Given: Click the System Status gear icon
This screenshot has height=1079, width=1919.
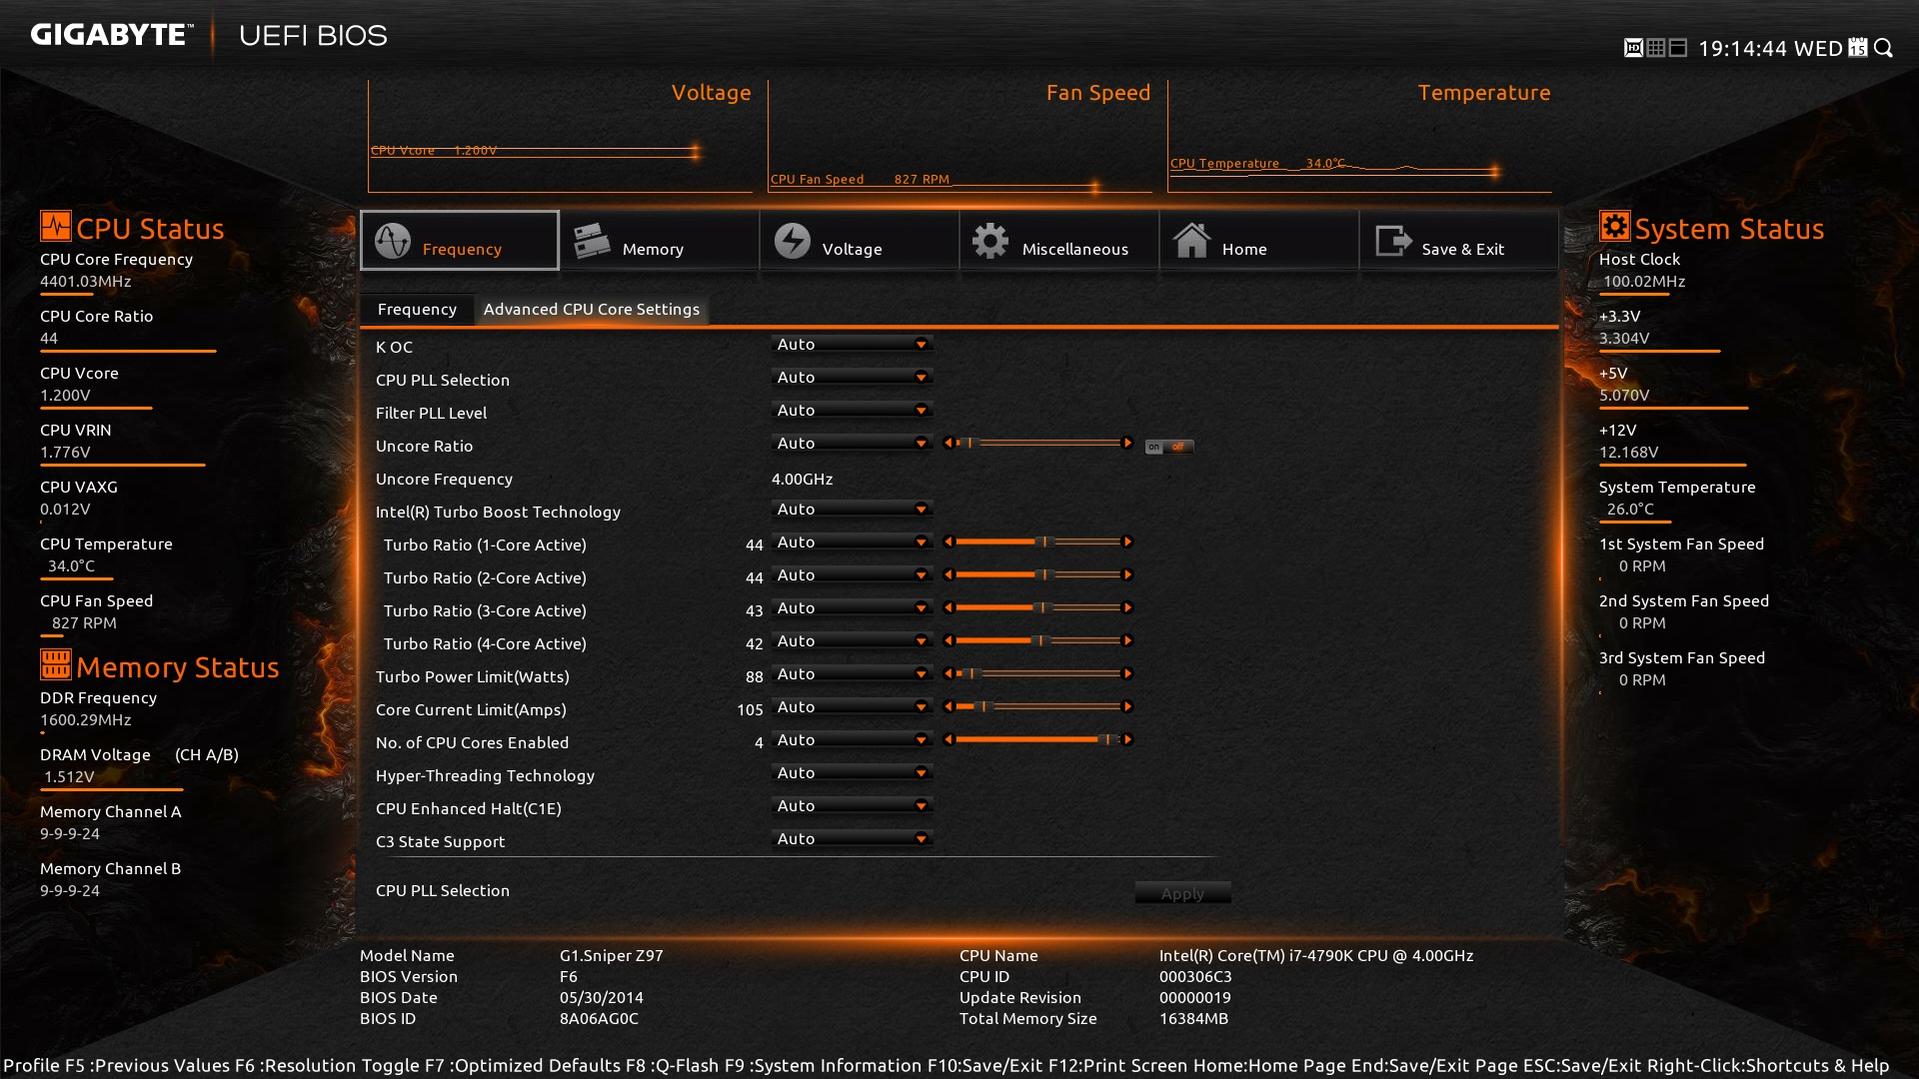Looking at the screenshot, I should (x=1614, y=226).
